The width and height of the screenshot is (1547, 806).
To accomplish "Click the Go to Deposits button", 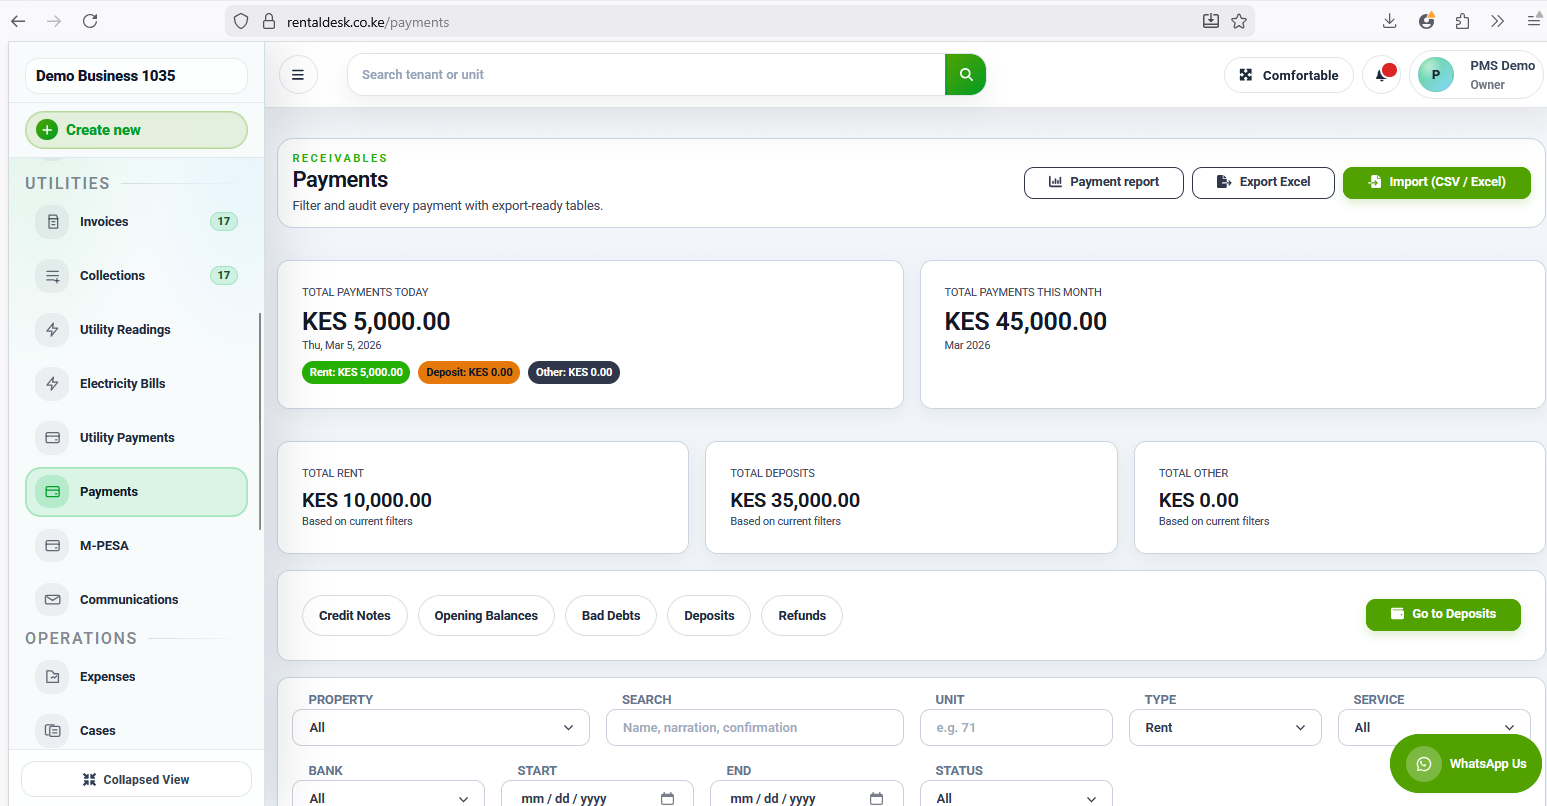I will click(x=1443, y=615).
